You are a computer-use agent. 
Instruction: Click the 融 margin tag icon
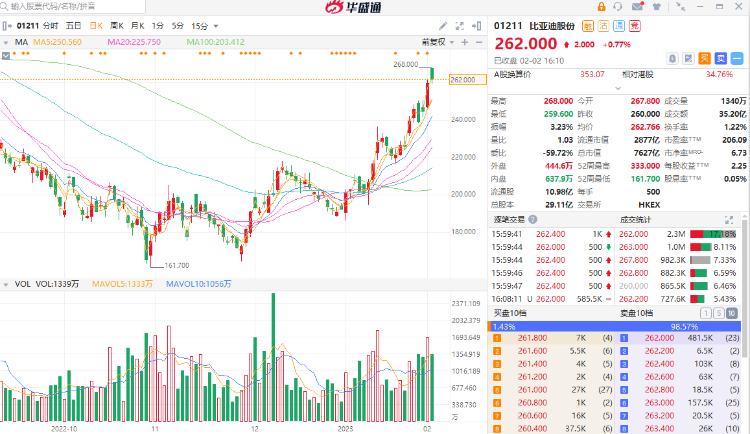tap(588, 26)
